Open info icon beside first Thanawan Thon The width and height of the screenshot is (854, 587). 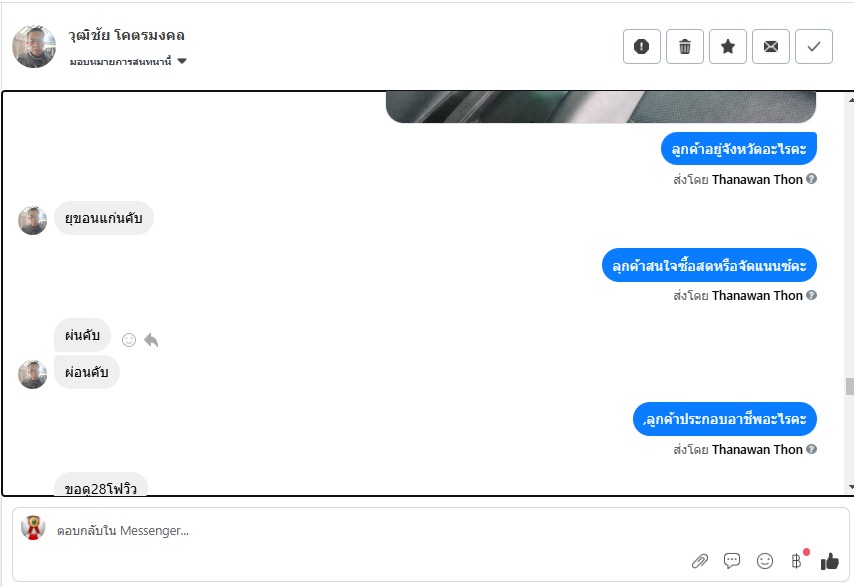pos(812,179)
